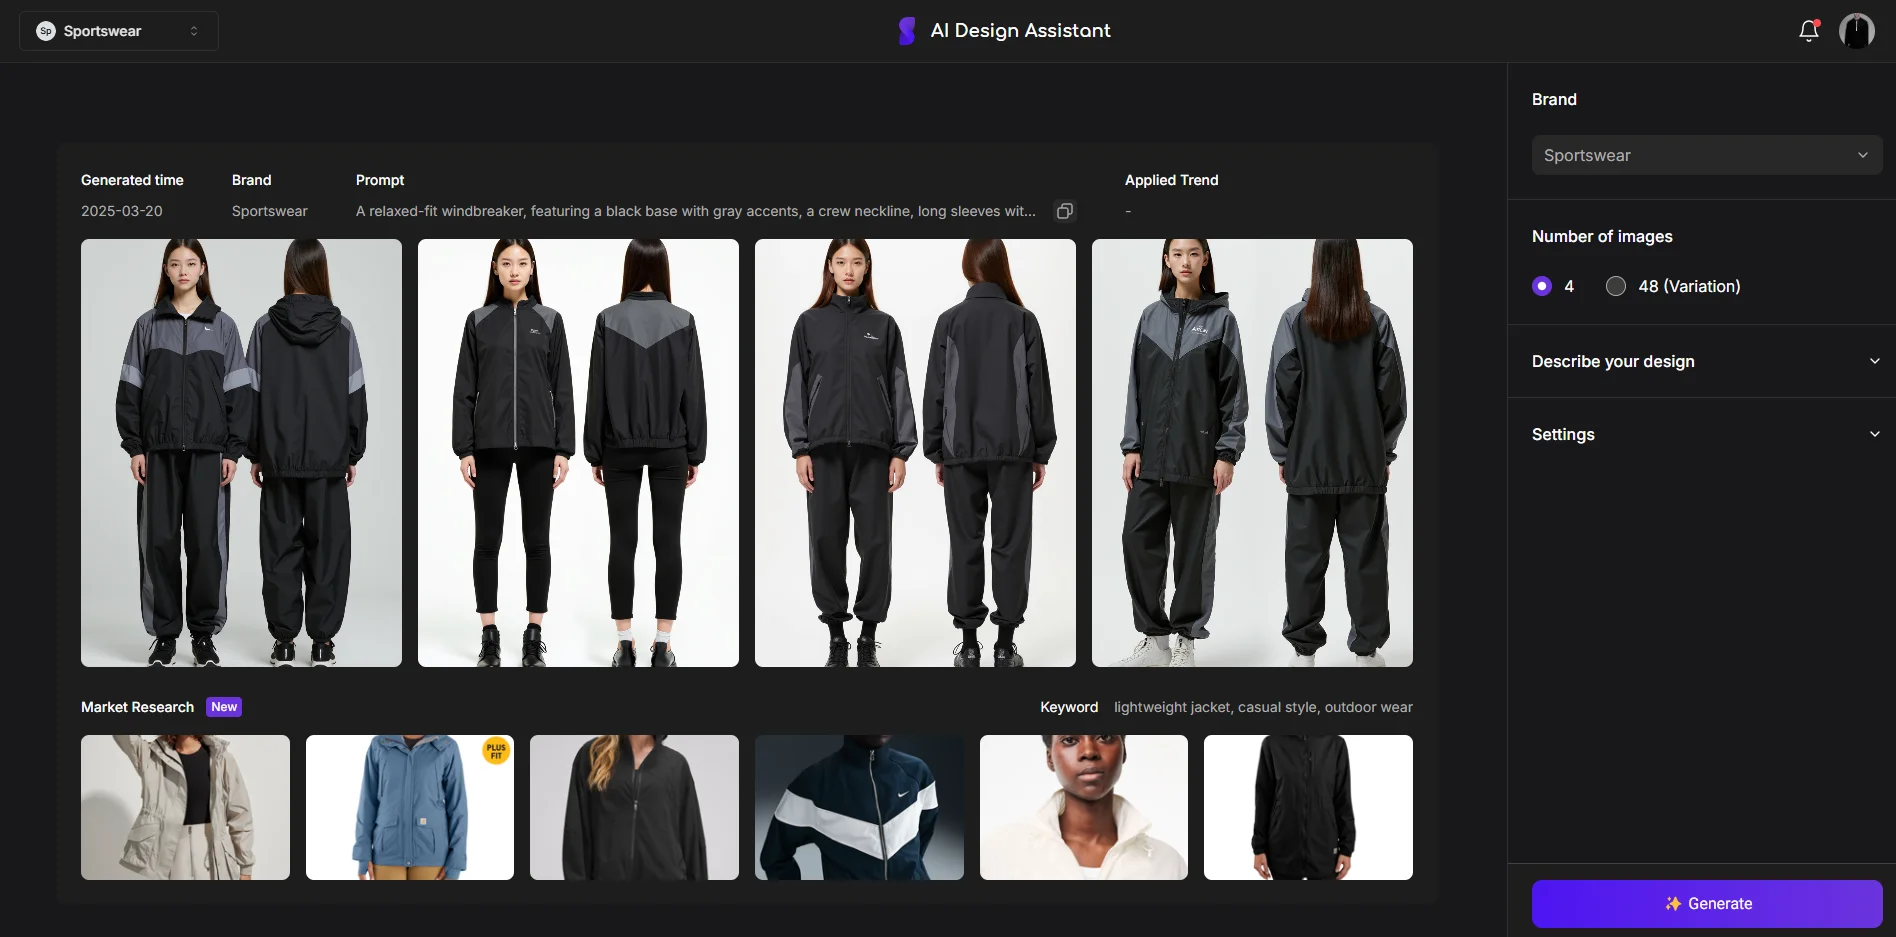Open the navy and white Nike jacket thumbnail
The image size is (1896, 937).
859,808
